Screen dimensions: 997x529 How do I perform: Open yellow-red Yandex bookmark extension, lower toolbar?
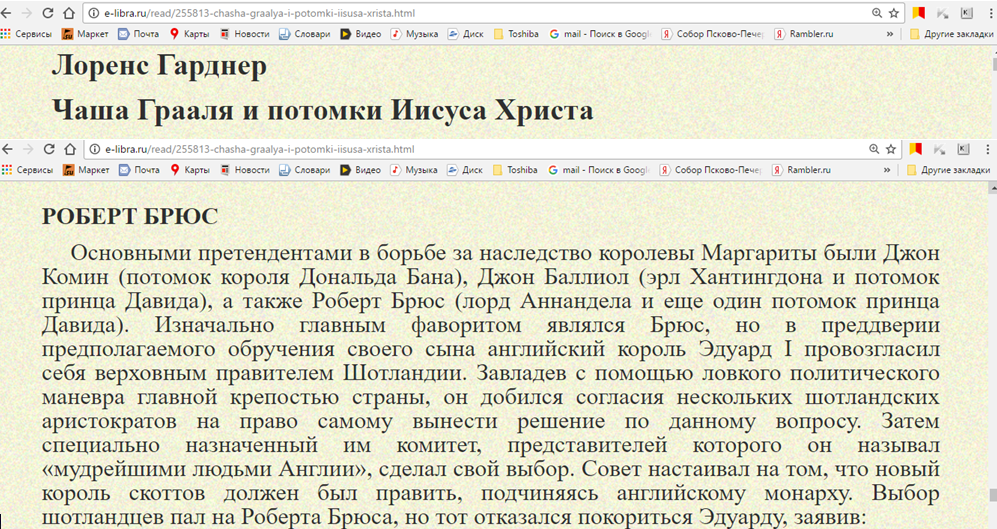click(x=916, y=149)
